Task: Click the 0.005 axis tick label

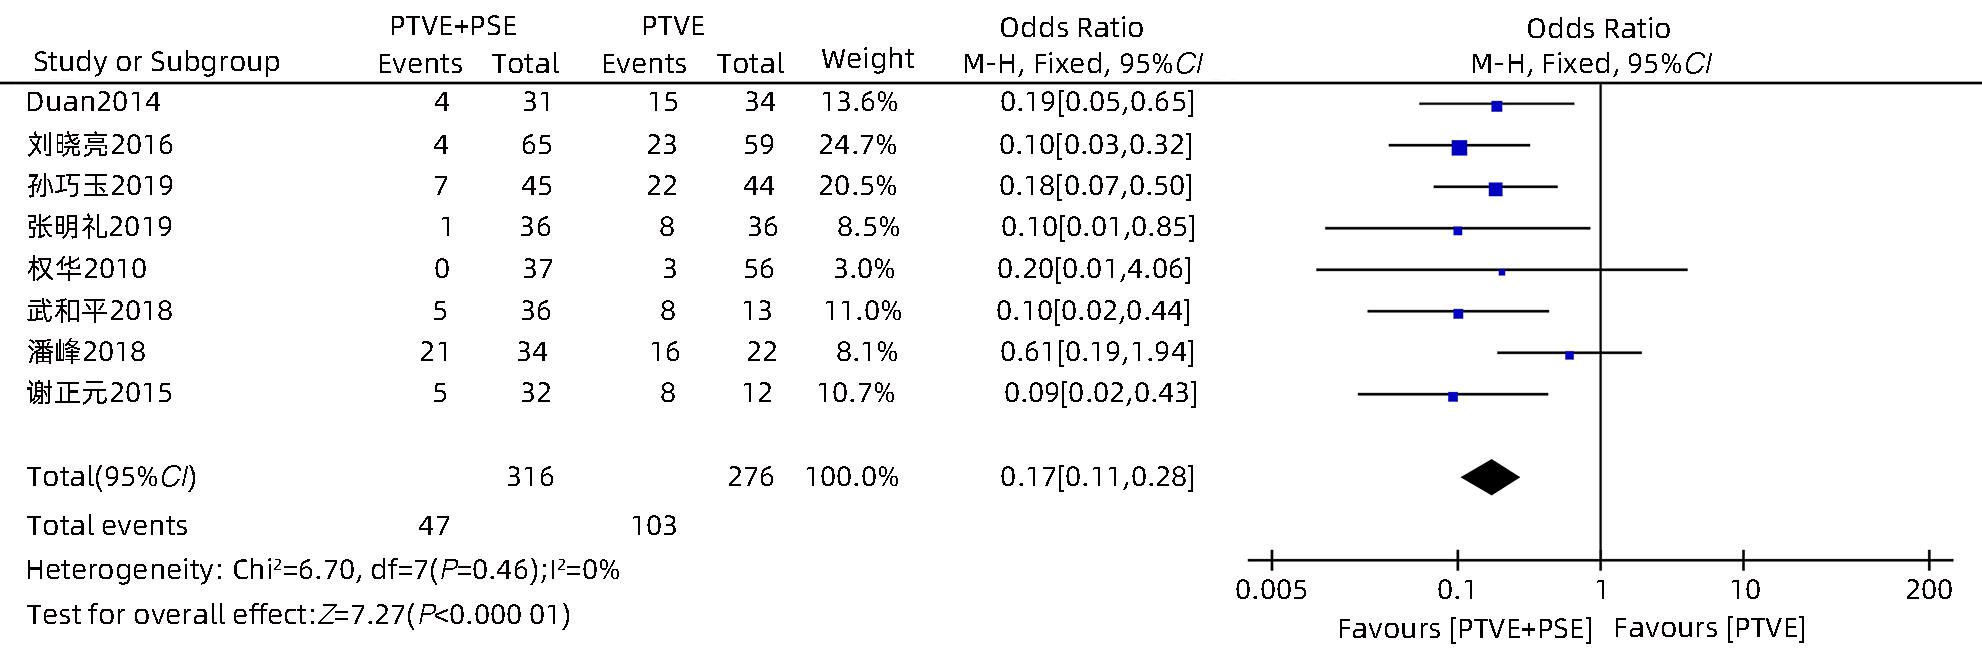Action: click(x=1271, y=590)
